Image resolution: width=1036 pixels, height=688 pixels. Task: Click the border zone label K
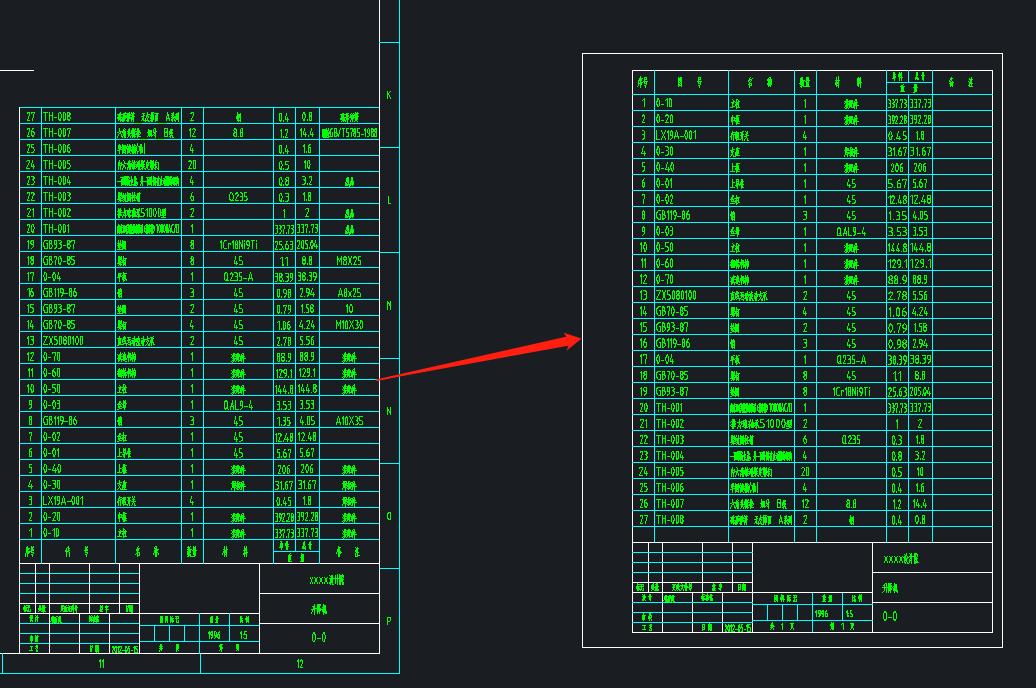point(389,95)
